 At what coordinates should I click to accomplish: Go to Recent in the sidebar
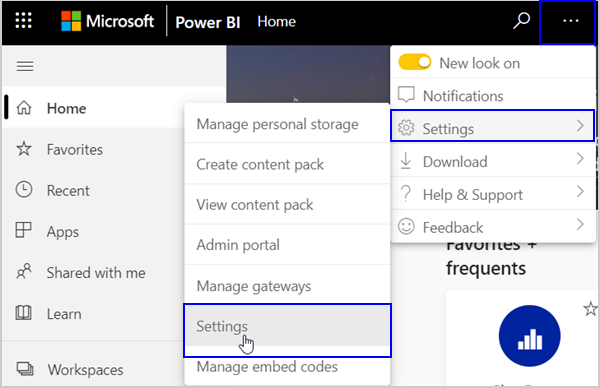pos(68,191)
